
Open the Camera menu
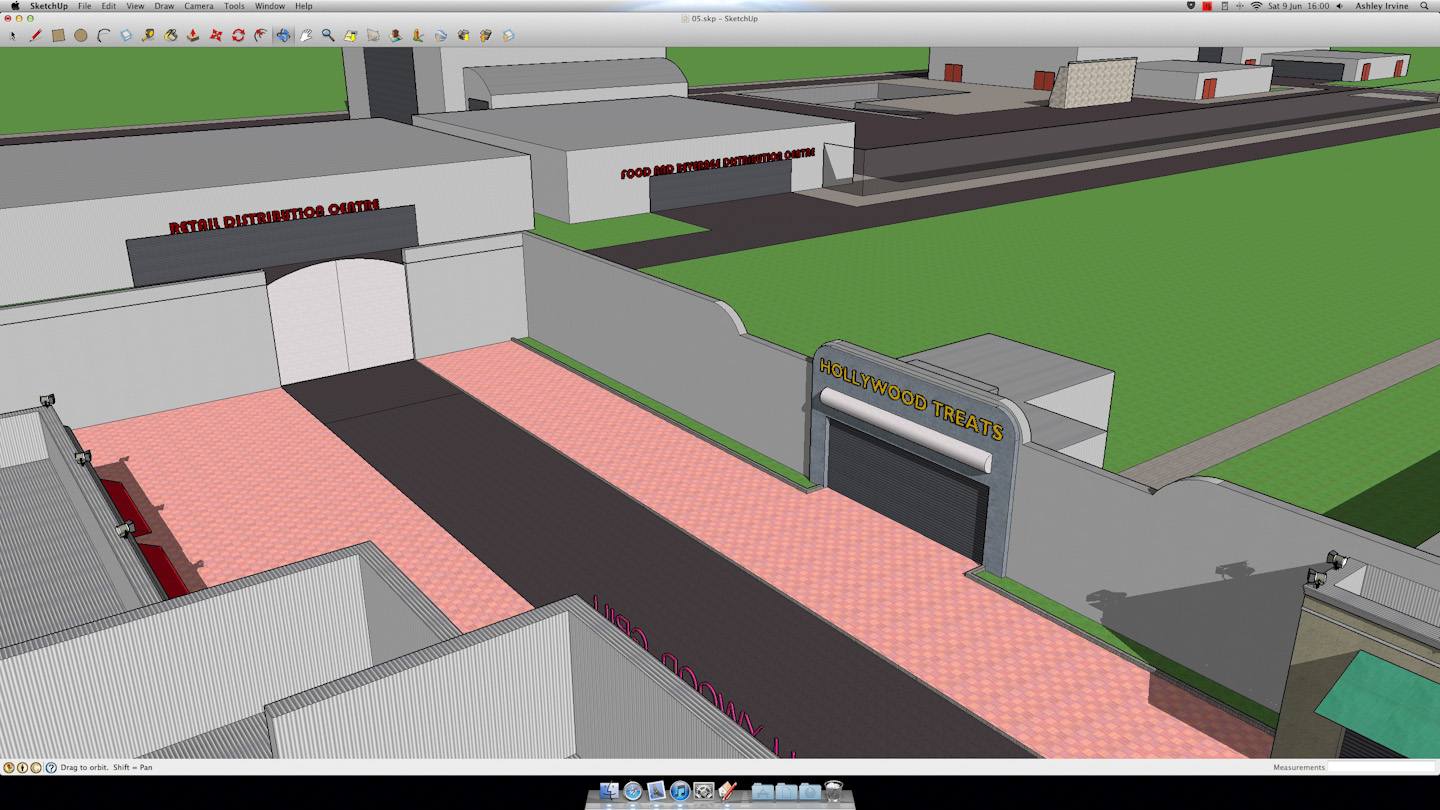(198, 6)
